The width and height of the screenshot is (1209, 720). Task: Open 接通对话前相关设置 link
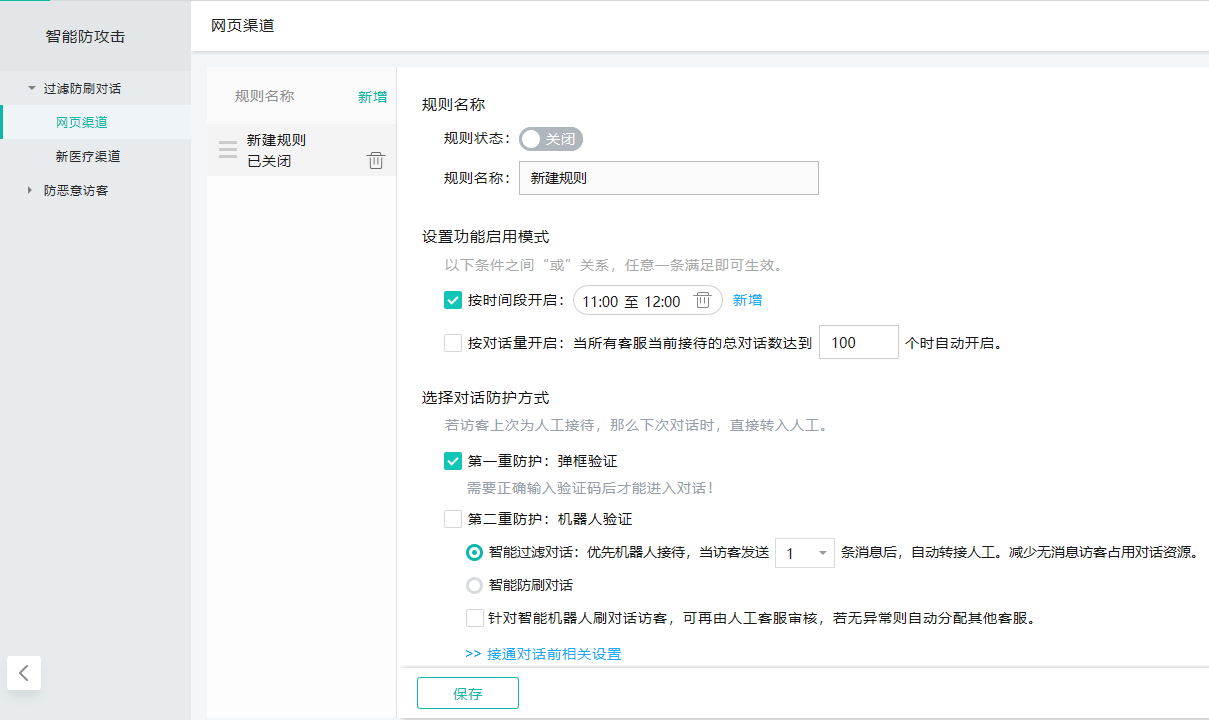point(543,653)
